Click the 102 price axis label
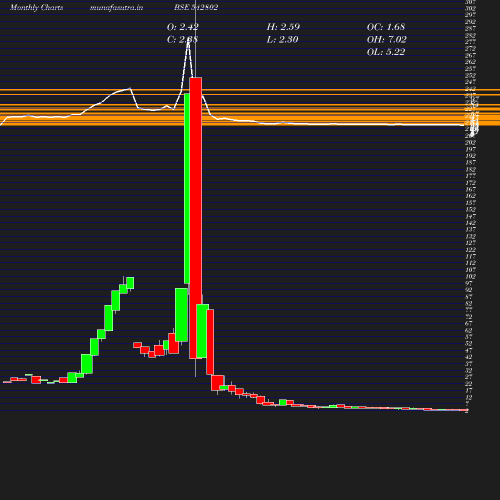This screenshot has height=500, width=500. [470, 276]
